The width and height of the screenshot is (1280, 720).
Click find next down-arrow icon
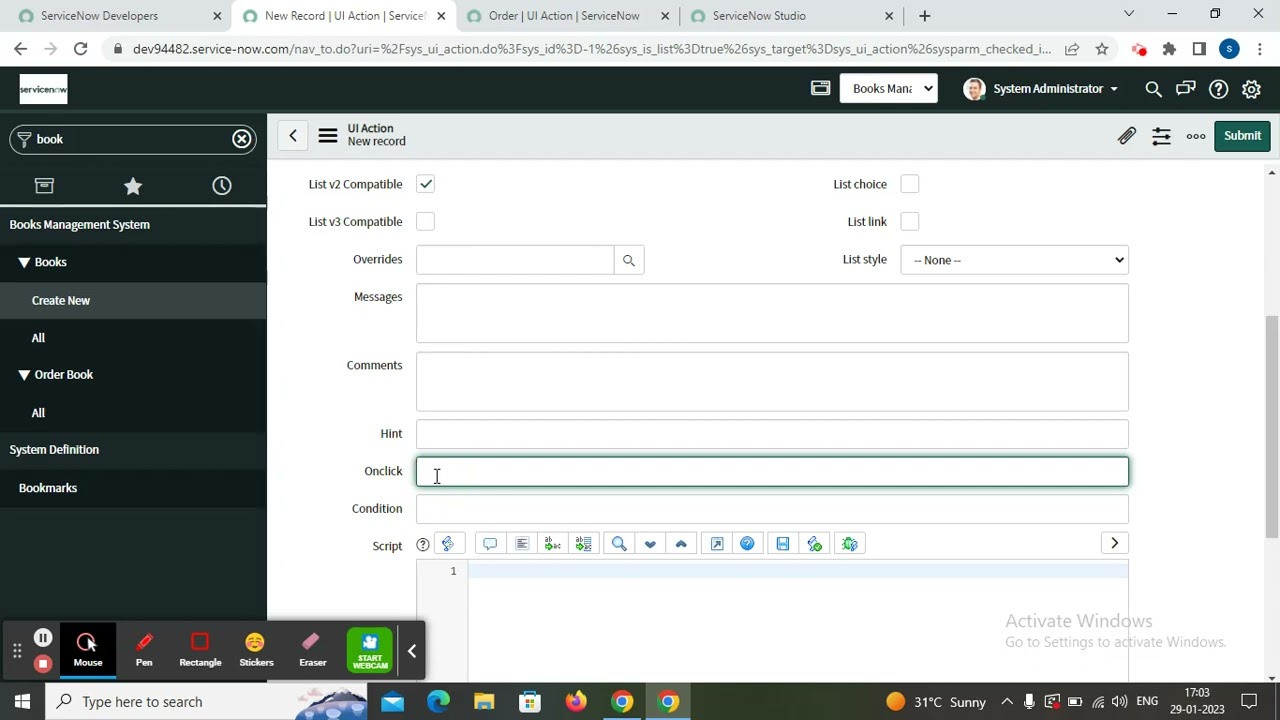click(x=650, y=544)
